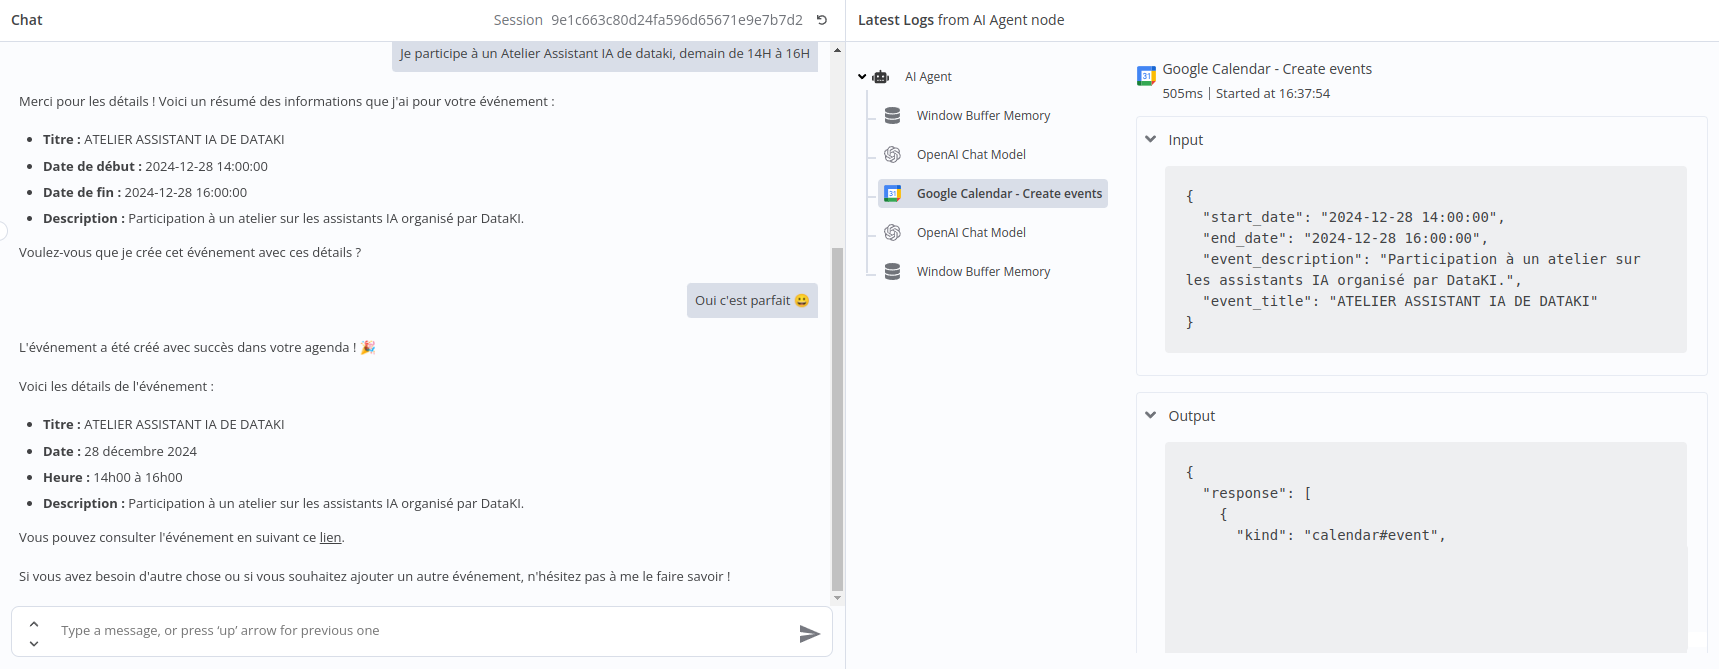Collapse the AI Agent log tree
Screen dimensions: 1719x669
click(862, 77)
